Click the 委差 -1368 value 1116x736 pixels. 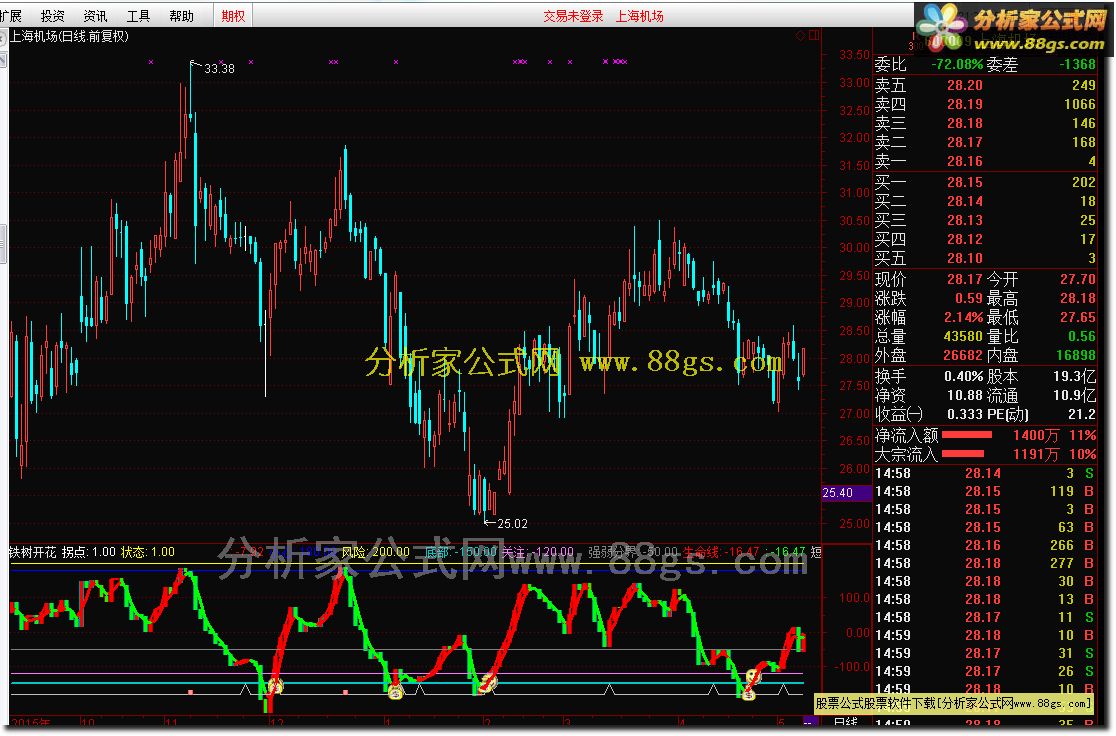1078,65
